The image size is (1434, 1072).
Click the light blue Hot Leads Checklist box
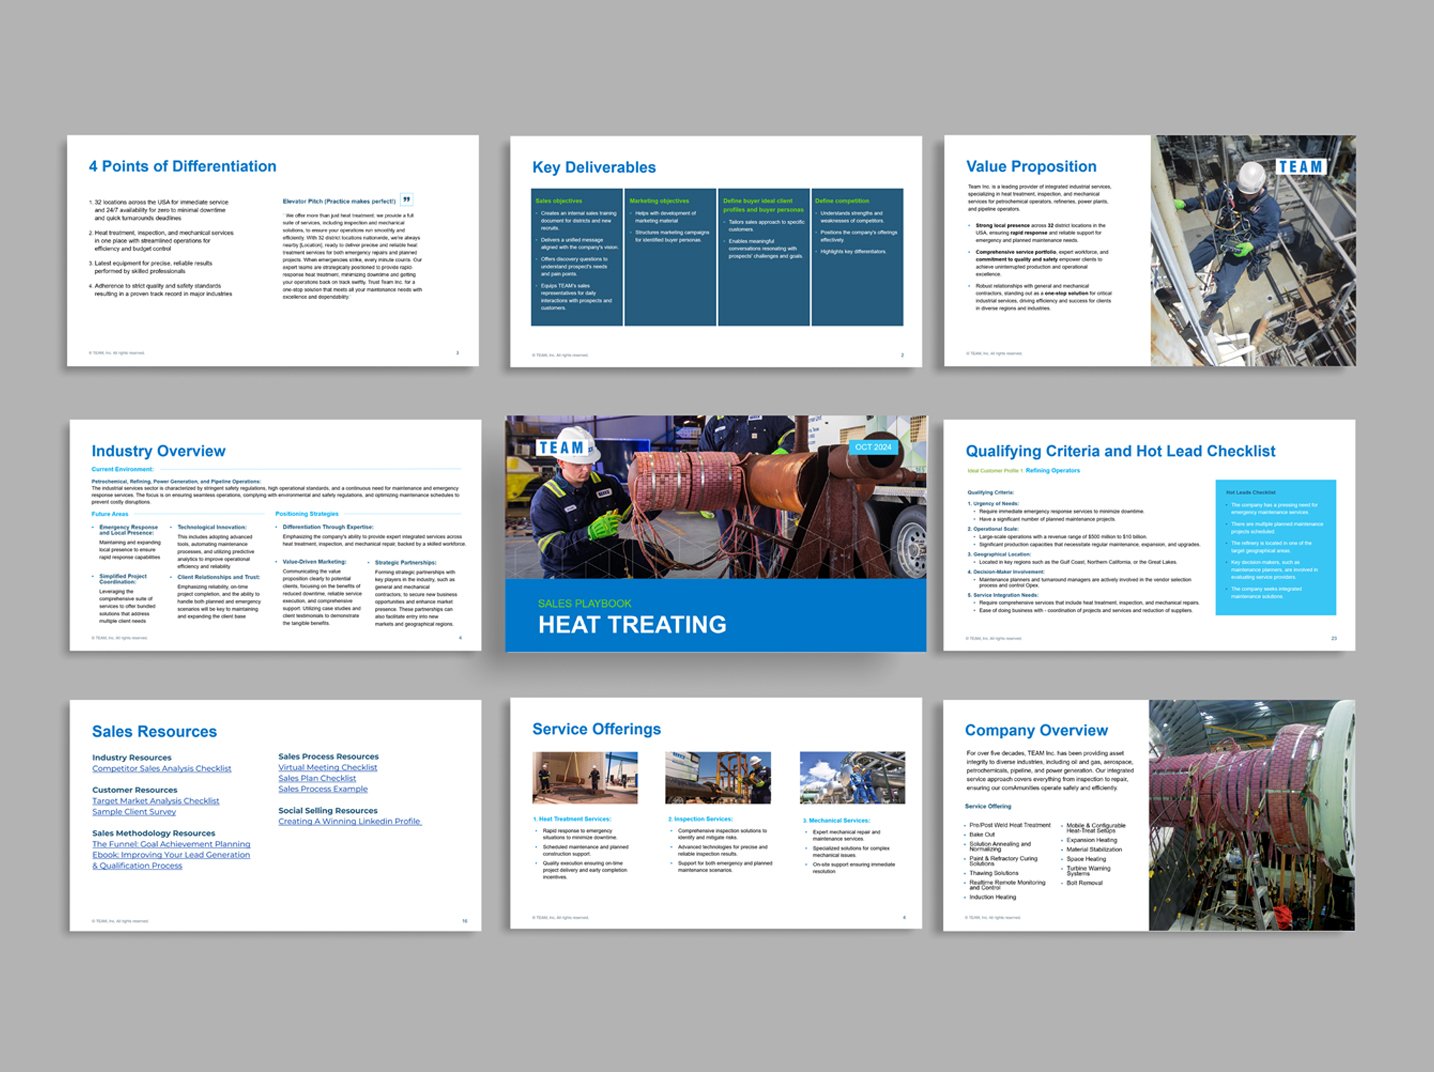point(1275,547)
